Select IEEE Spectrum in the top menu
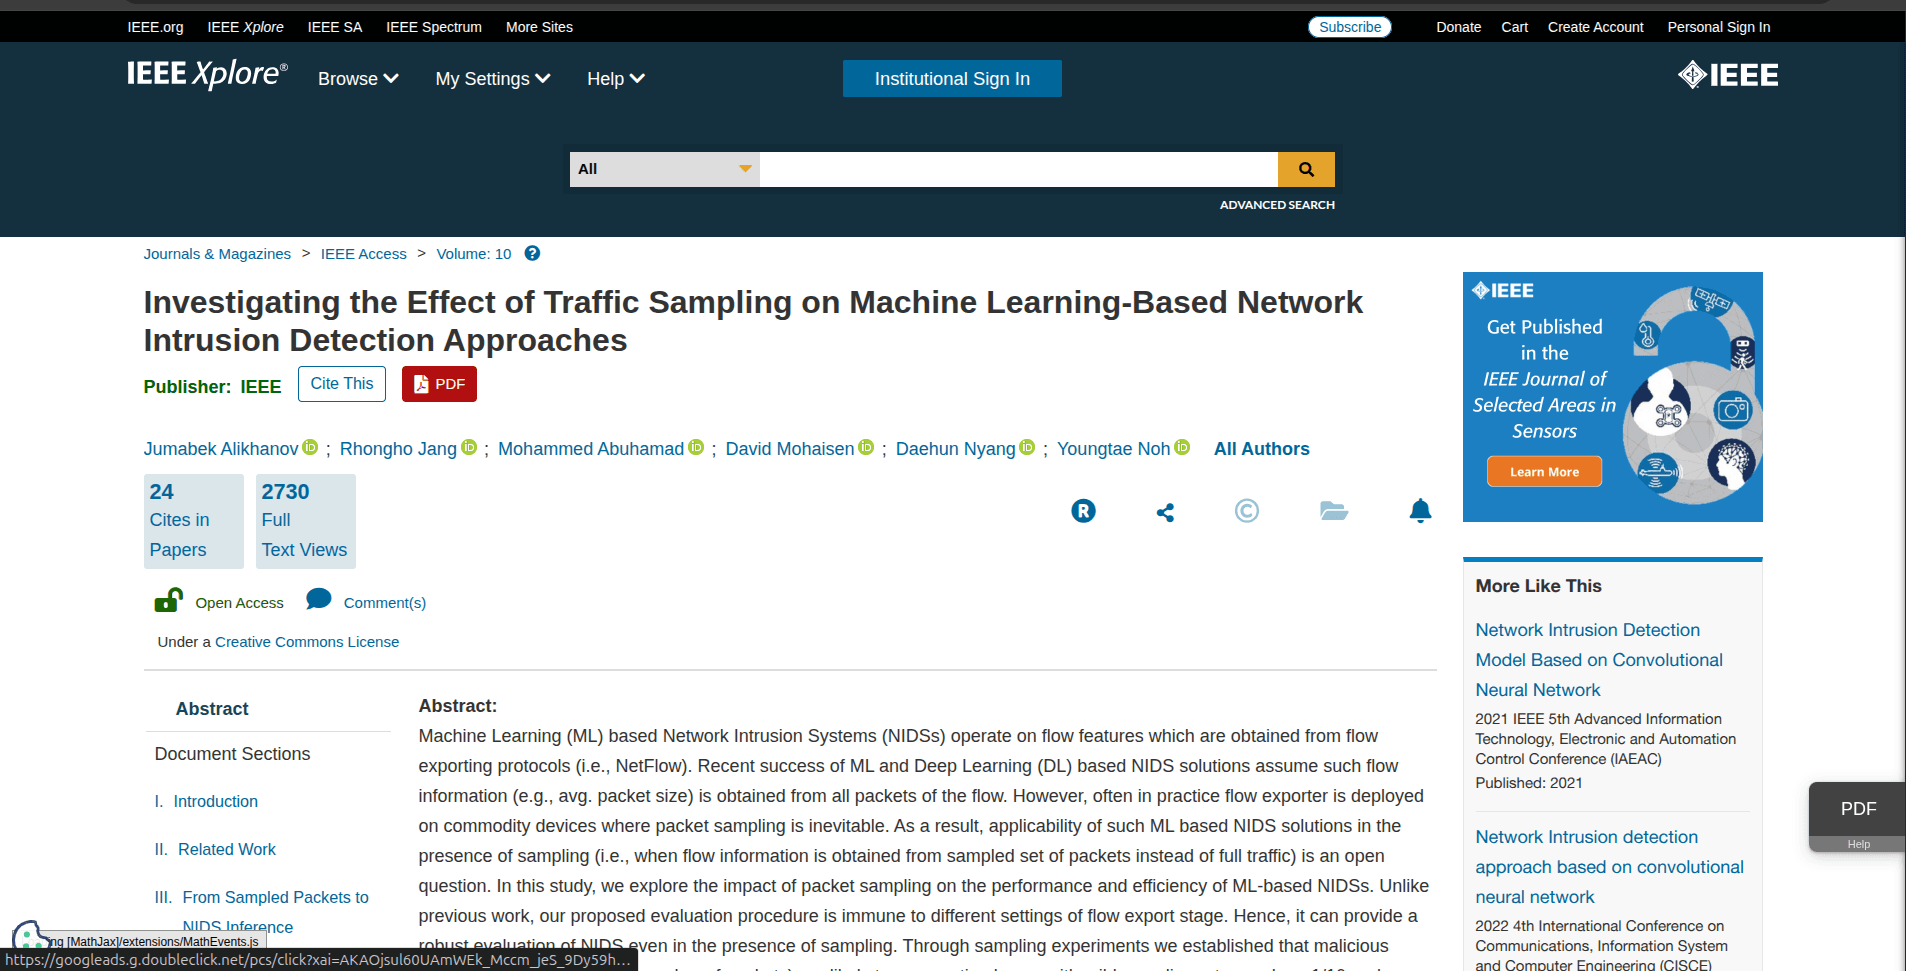 (x=433, y=27)
